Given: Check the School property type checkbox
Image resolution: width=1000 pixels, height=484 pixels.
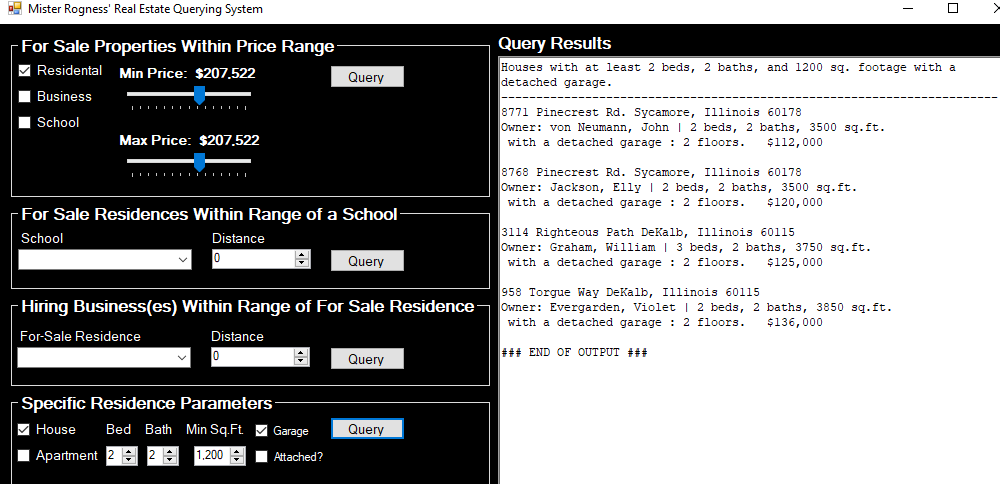Looking at the screenshot, I should [x=25, y=123].
